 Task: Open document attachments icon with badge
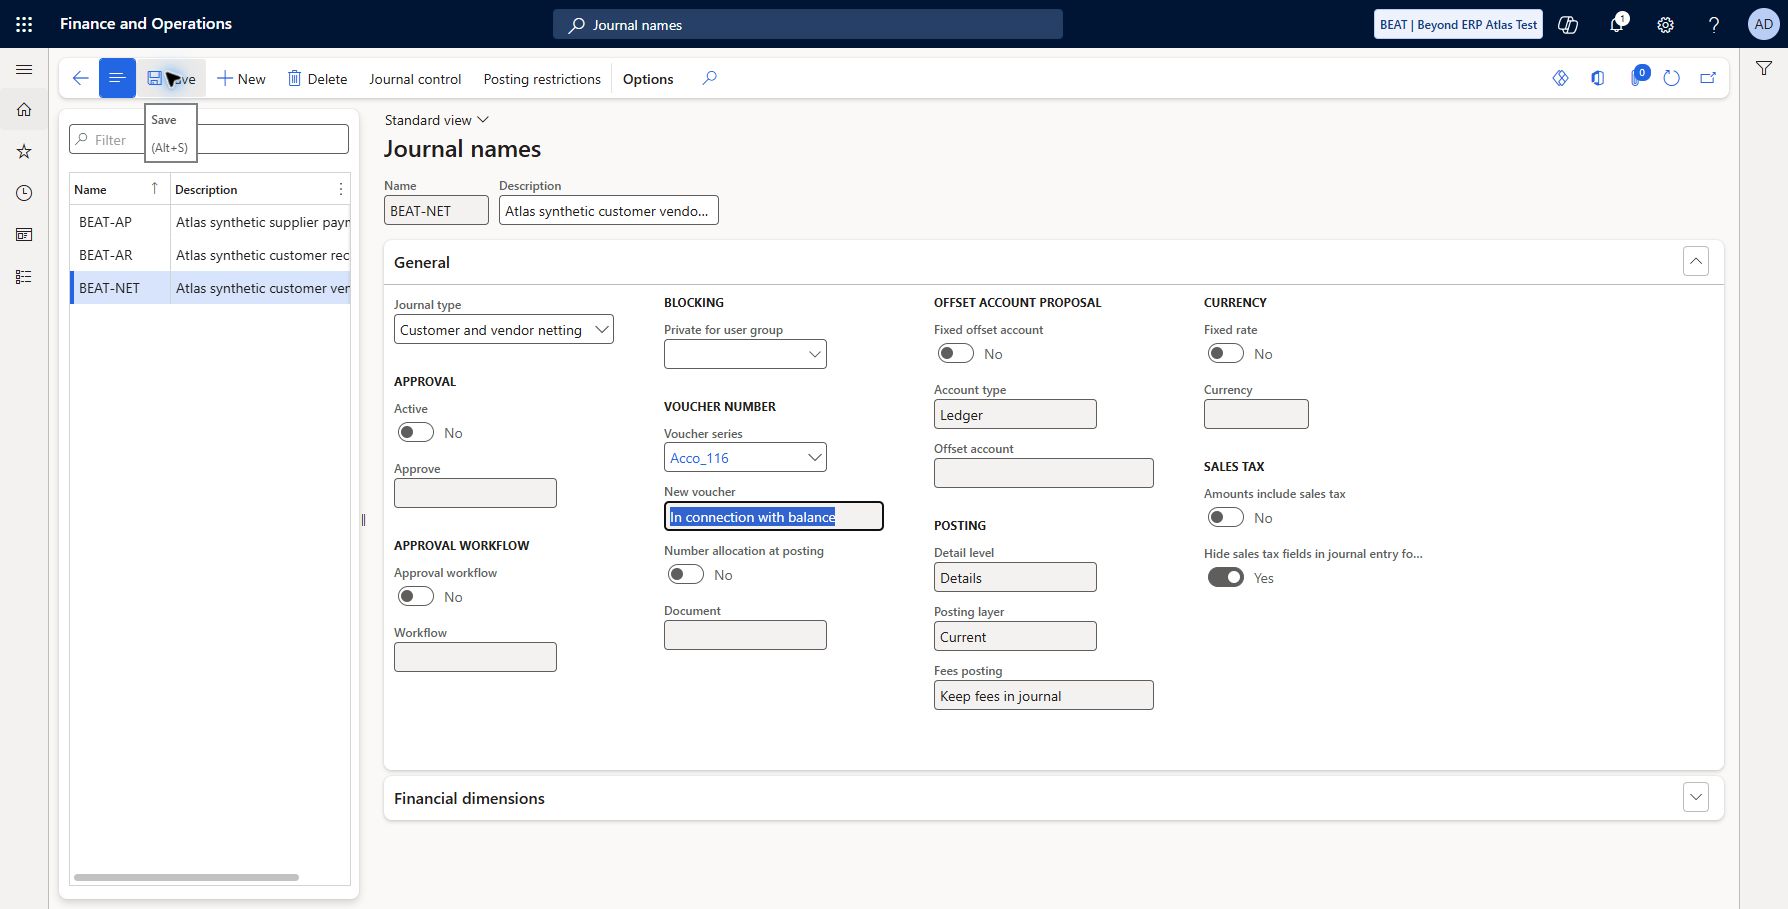(x=1638, y=76)
